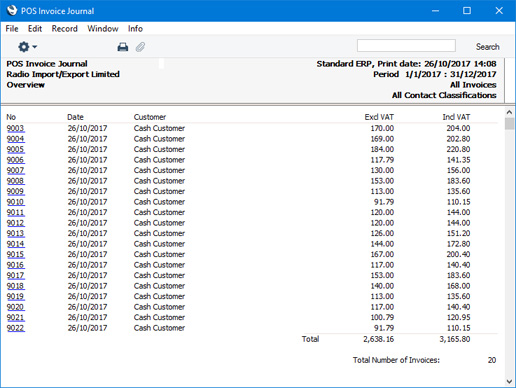Open the Info menu
516x388 pixels.
point(135,29)
